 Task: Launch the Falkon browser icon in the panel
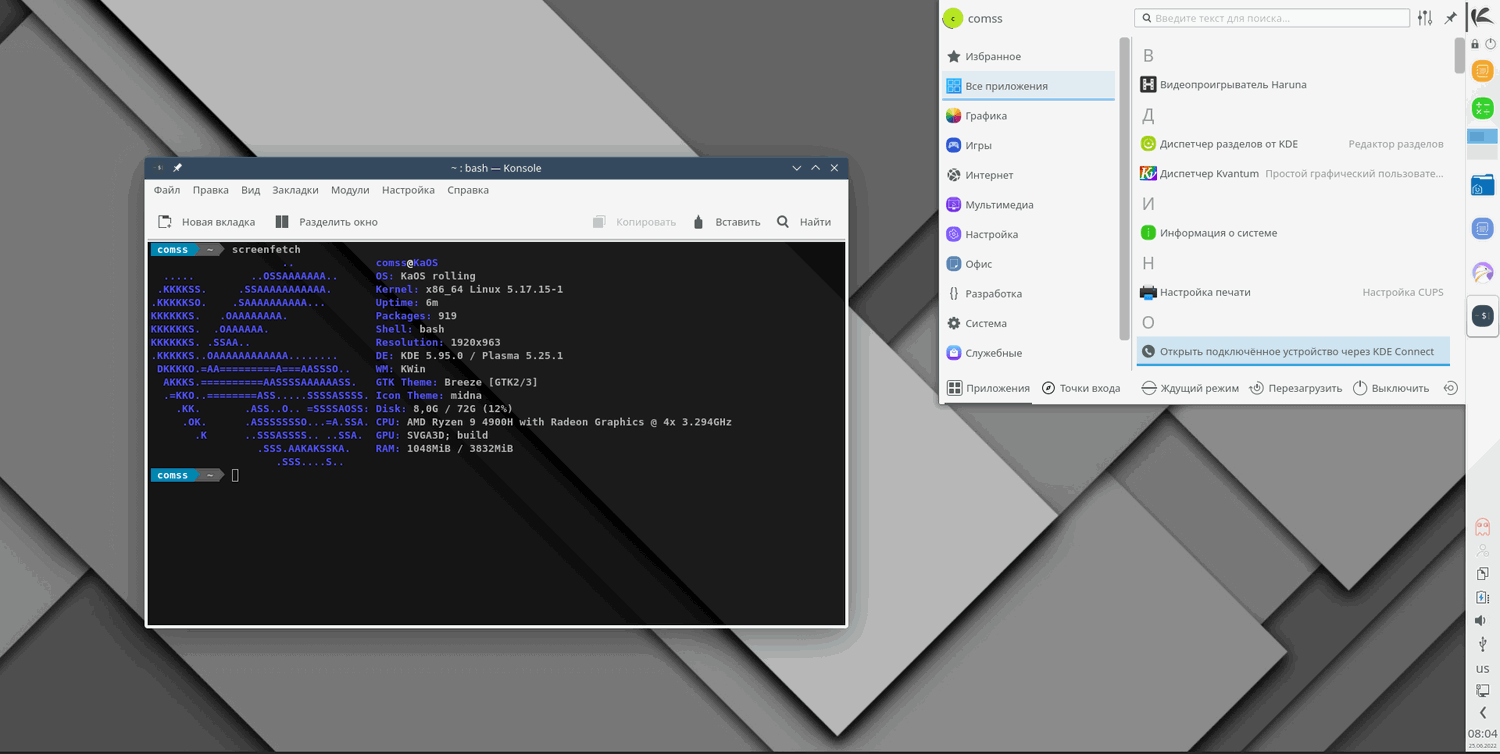1483,272
